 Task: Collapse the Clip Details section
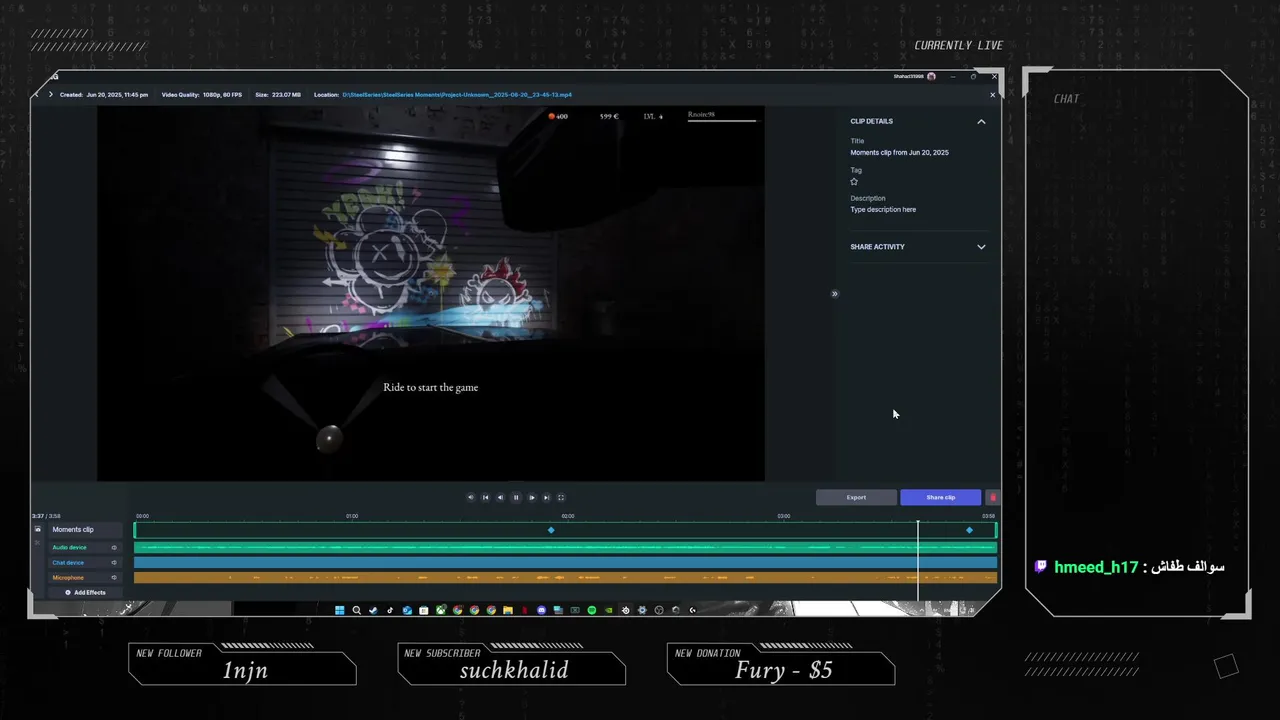pos(981,122)
